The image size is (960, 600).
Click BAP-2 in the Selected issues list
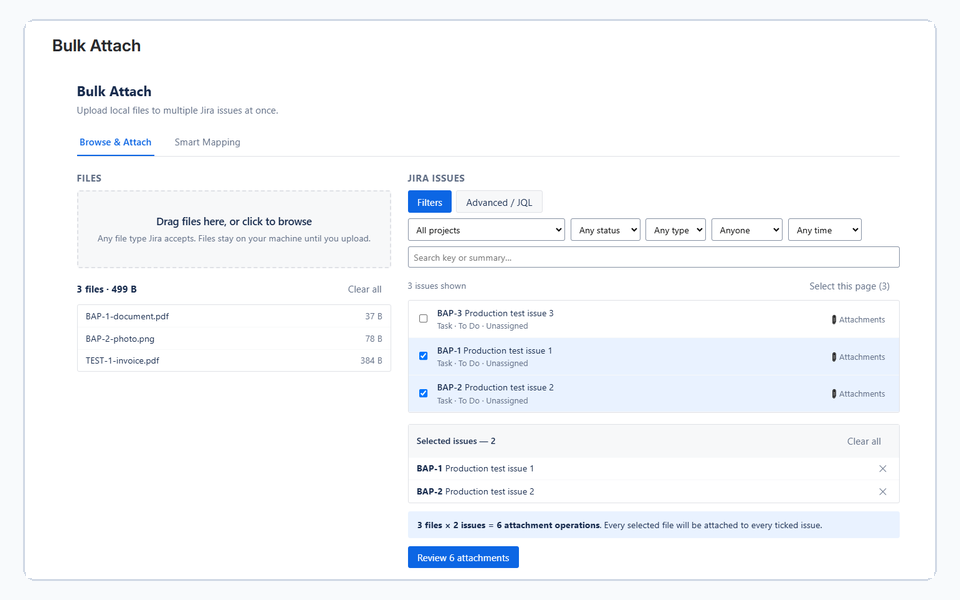(x=475, y=492)
